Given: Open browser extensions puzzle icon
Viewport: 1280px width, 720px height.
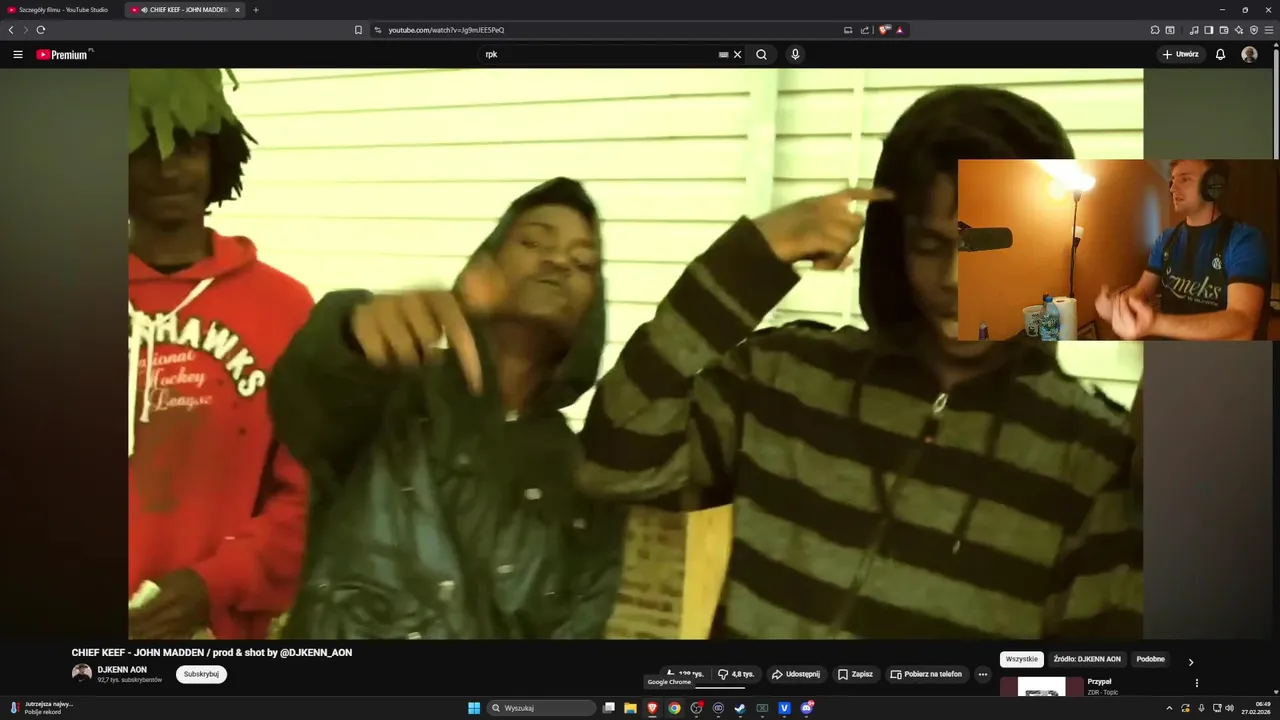Looking at the screenshot, I should (x=1155, y=30).
